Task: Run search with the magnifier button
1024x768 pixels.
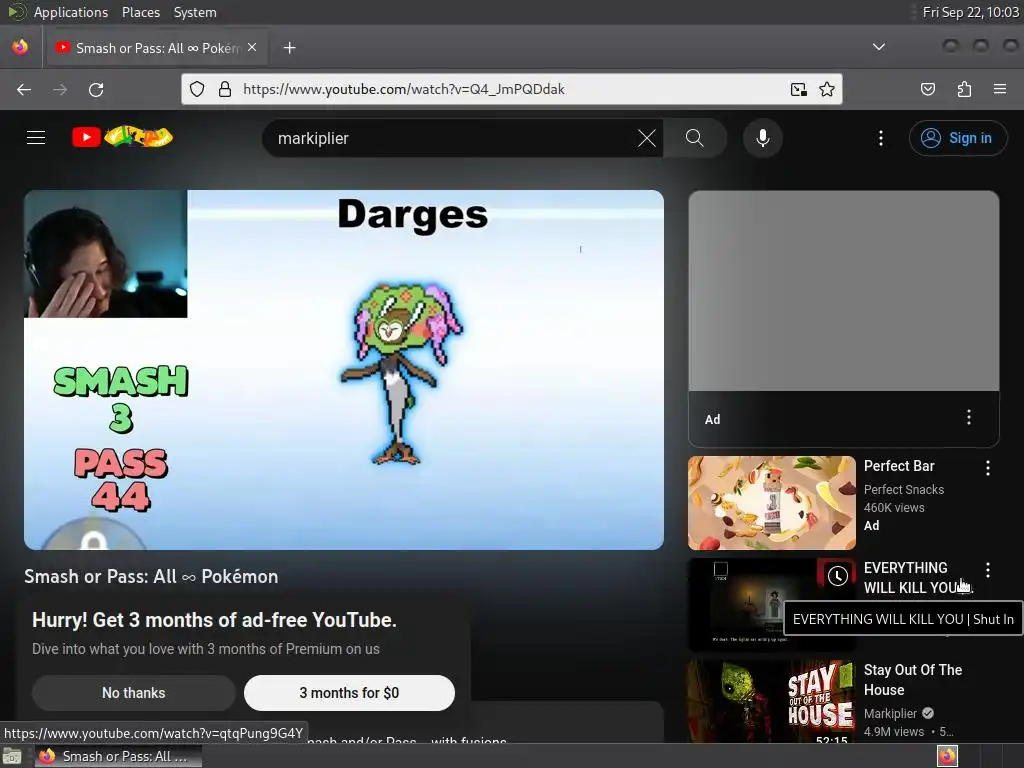Action: point(695,138)
